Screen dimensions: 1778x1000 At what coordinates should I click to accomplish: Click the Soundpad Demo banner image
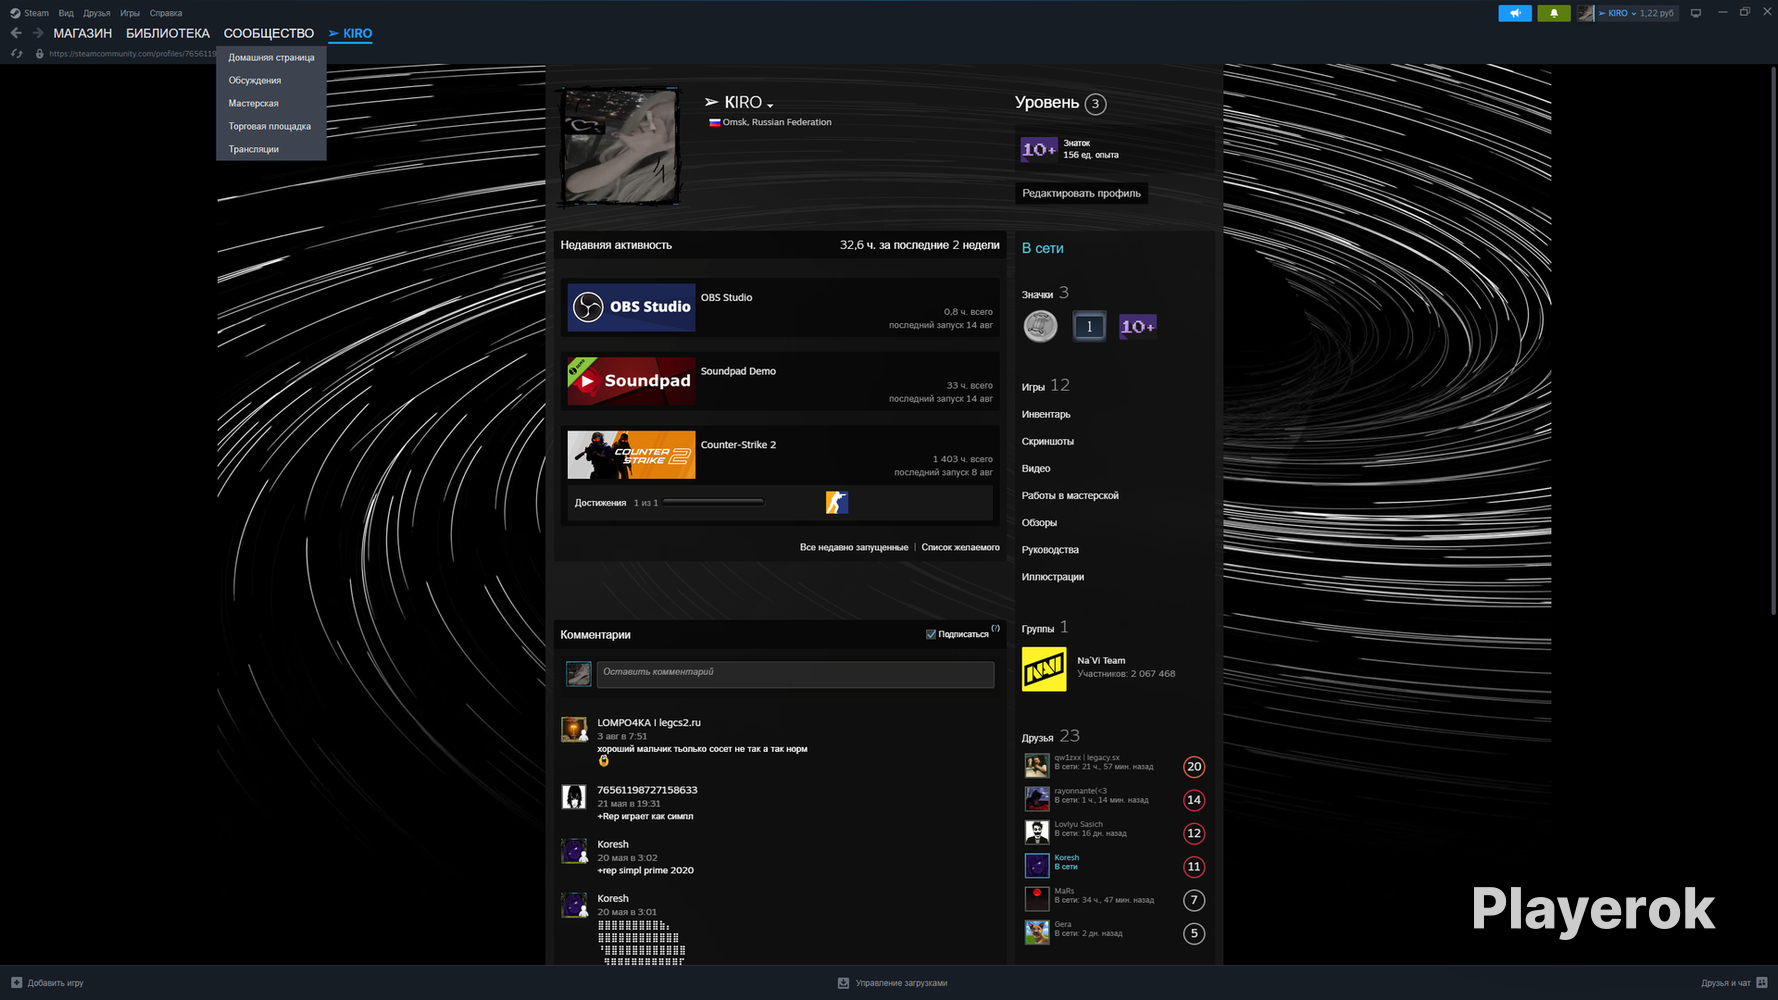pyautogui.click(x=631, y=381)
